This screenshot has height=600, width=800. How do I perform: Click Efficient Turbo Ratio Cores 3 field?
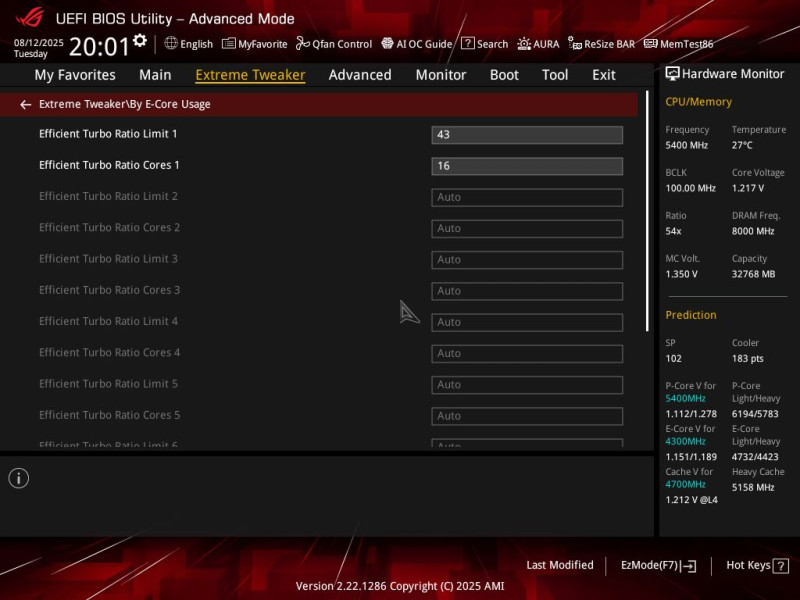pos(527,291)
